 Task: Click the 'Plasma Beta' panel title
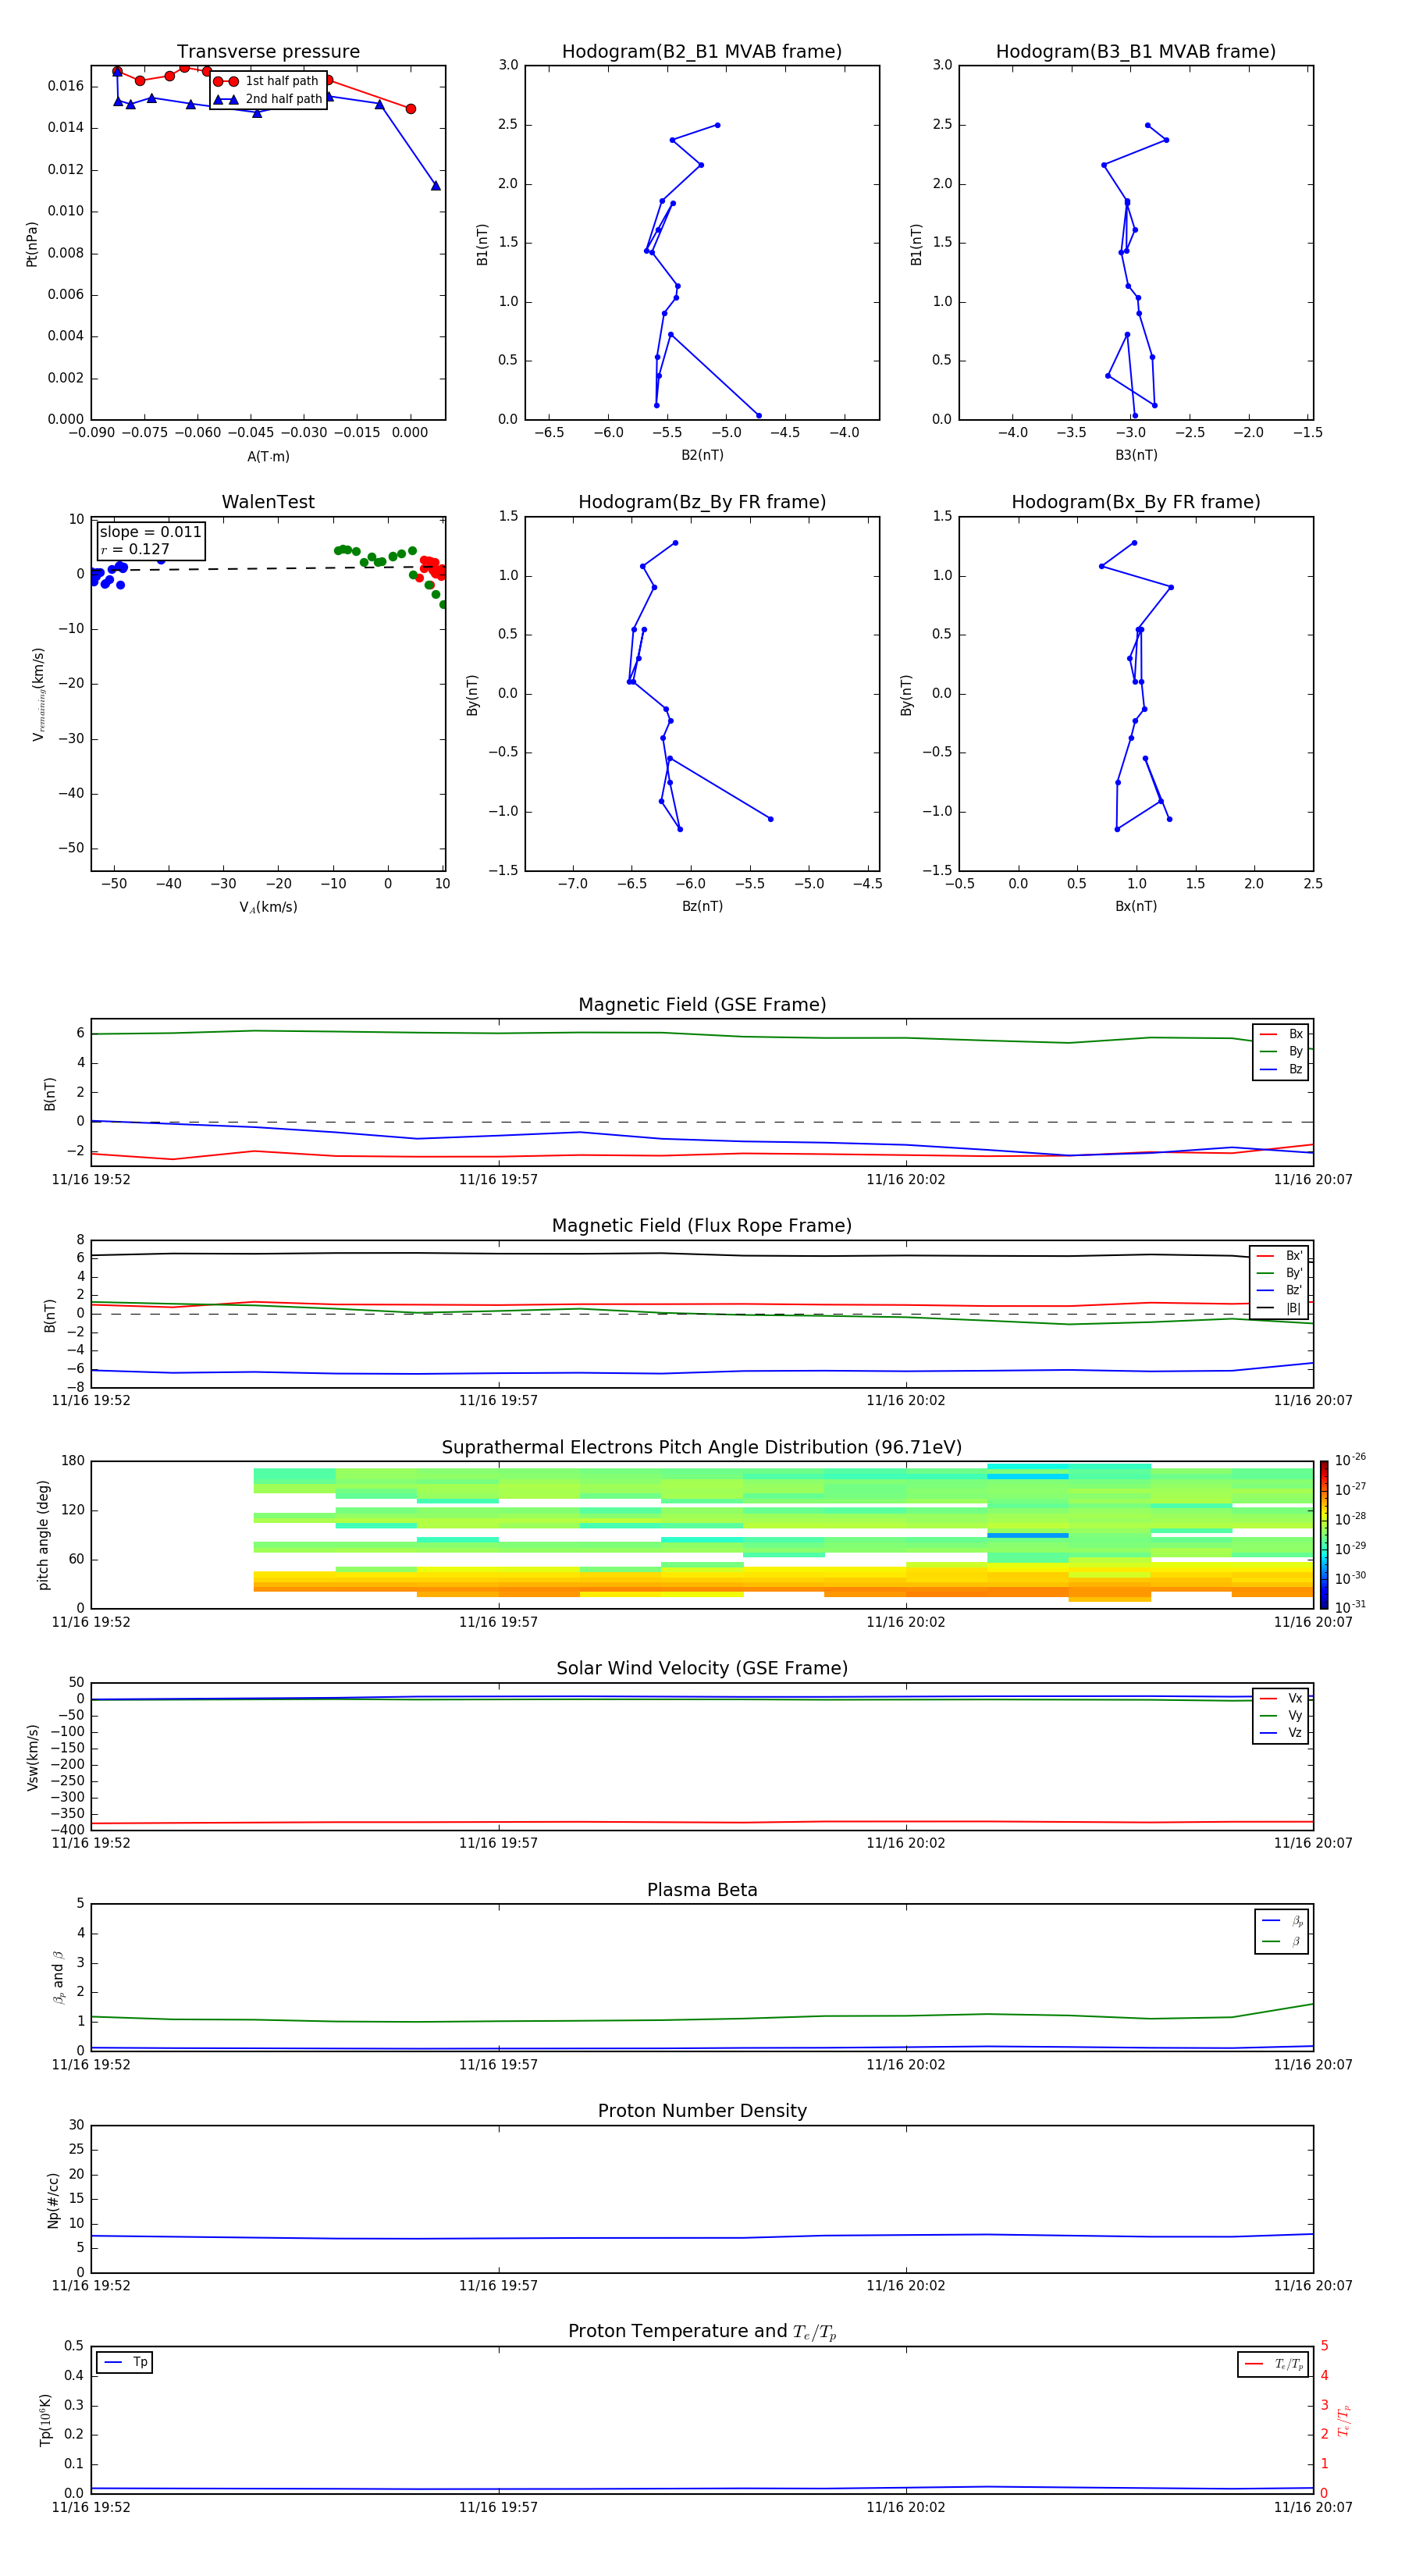[702, 1890]
